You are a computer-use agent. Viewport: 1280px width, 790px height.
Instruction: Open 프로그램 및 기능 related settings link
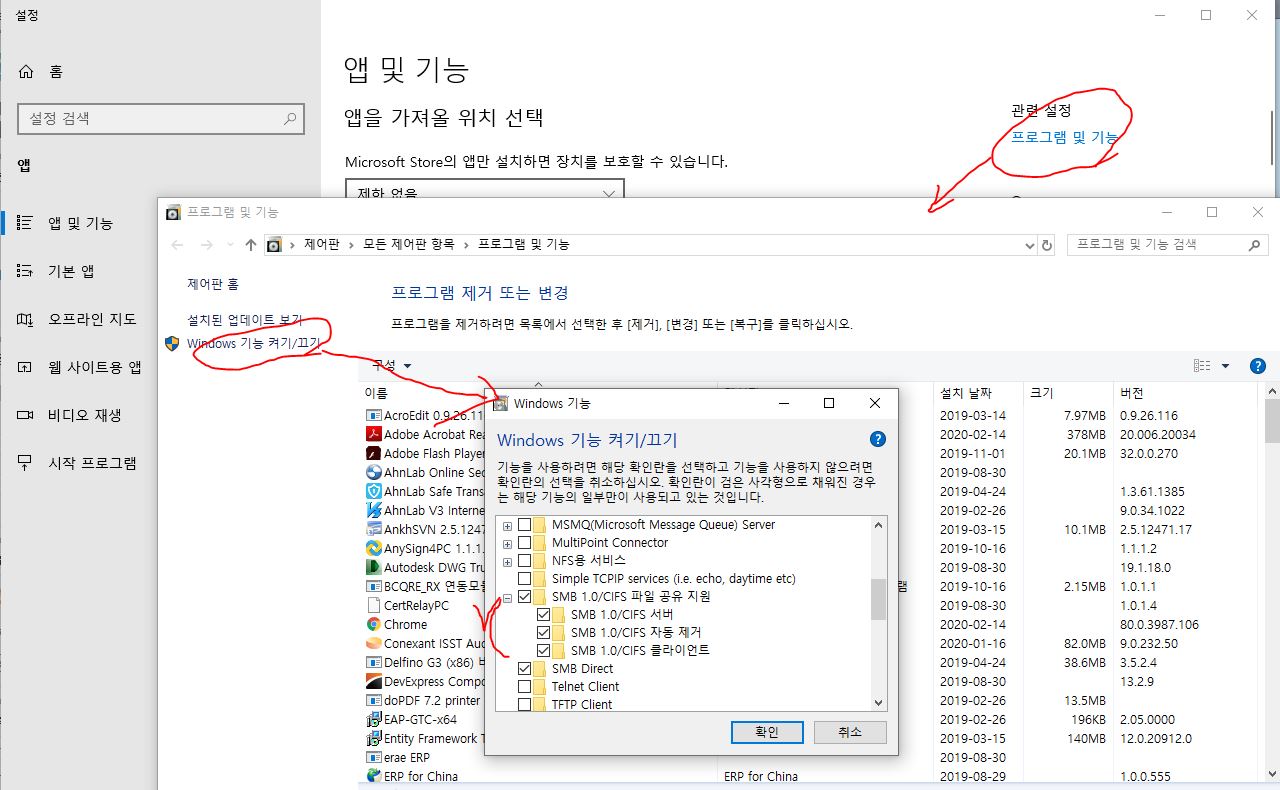pos(1064,137)
